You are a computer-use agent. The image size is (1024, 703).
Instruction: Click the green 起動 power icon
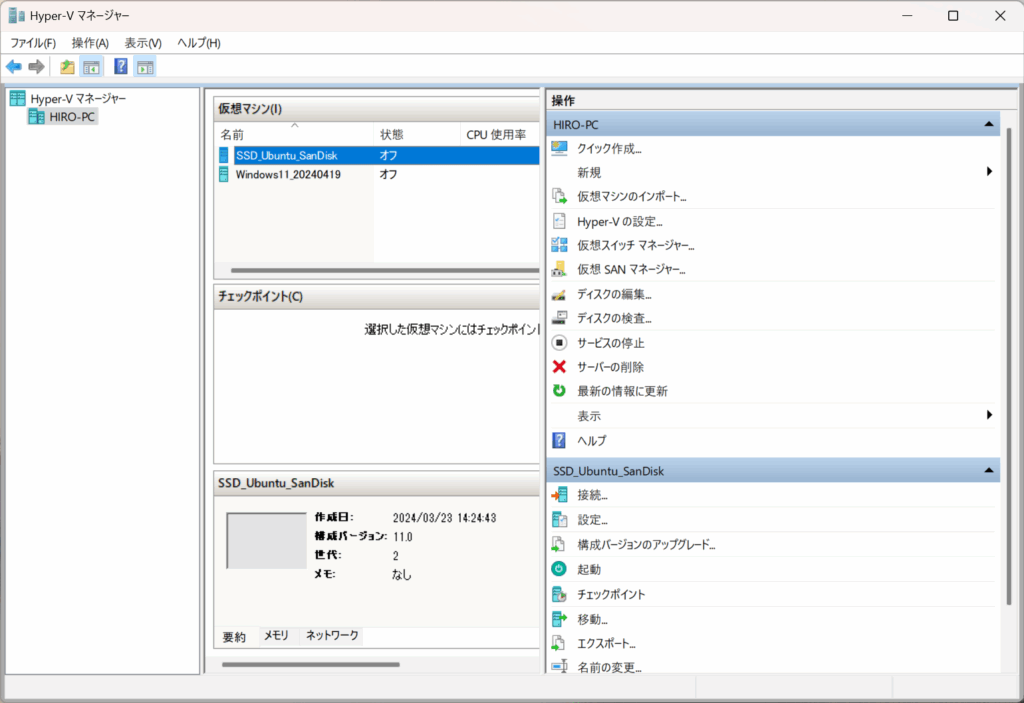tap(560, 569)
